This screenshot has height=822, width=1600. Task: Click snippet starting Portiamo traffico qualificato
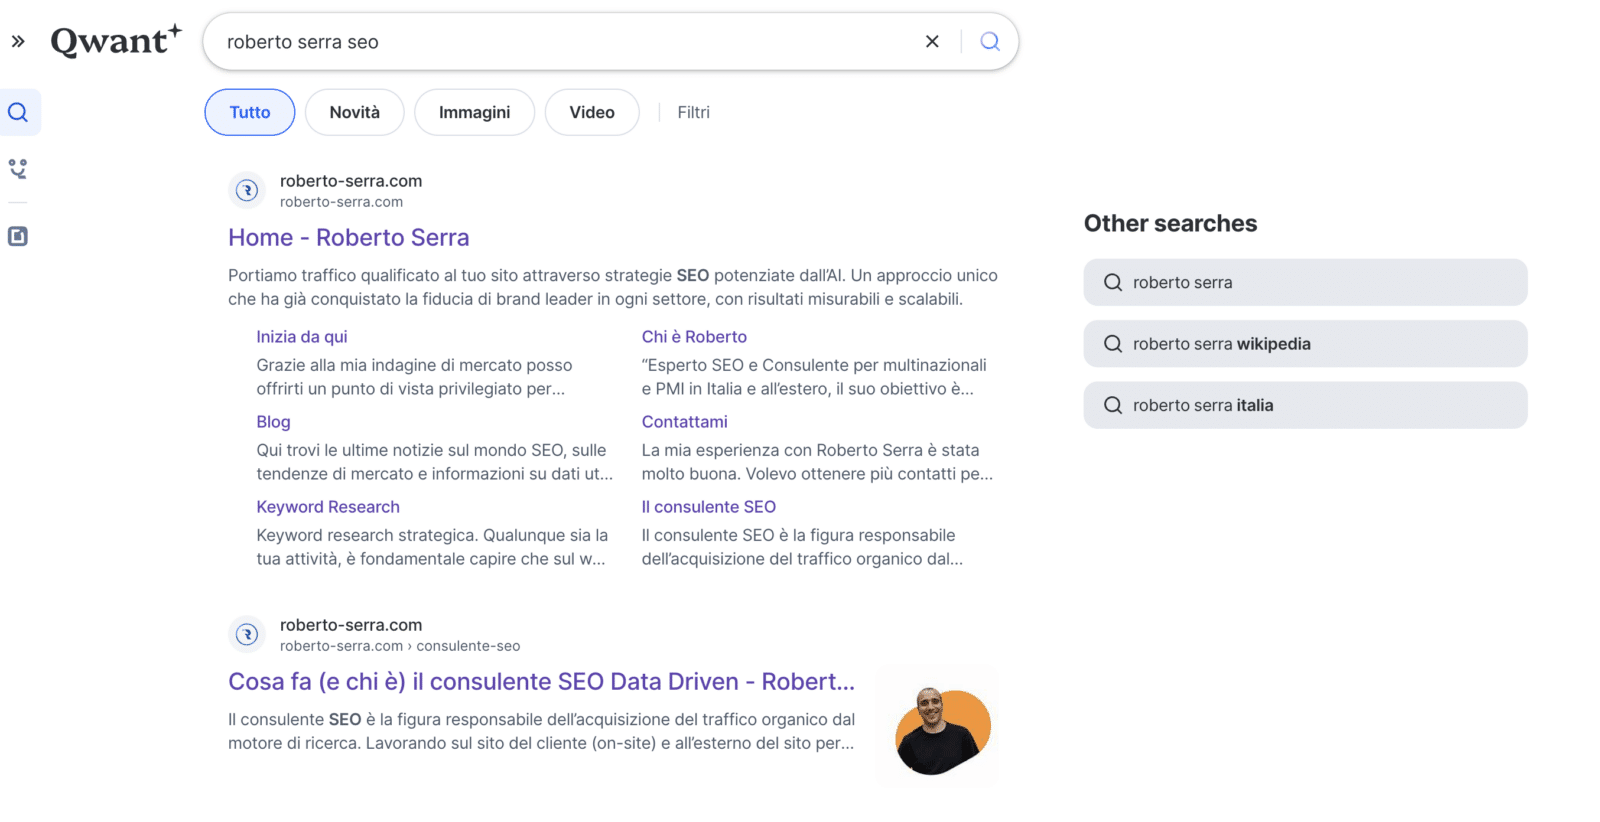[x=613, y=287]
